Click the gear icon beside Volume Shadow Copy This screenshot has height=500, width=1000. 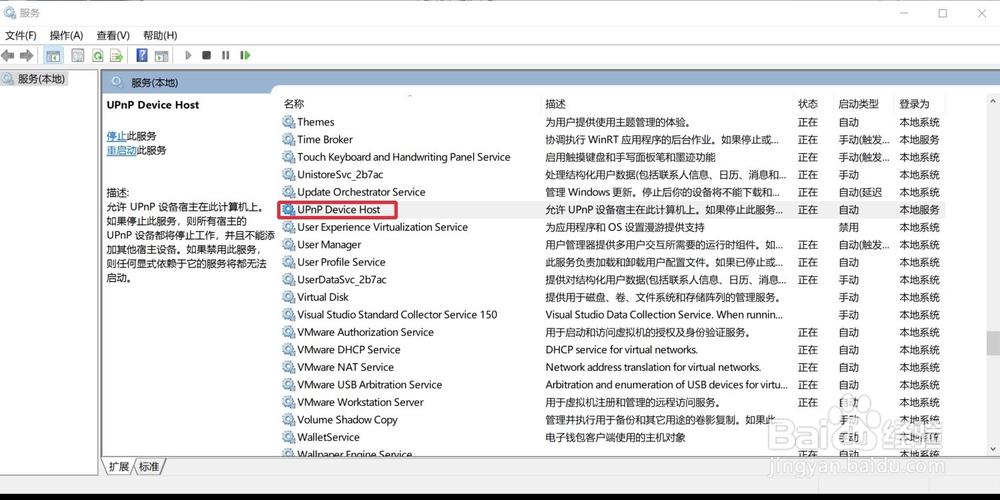[x=289, y=420]
